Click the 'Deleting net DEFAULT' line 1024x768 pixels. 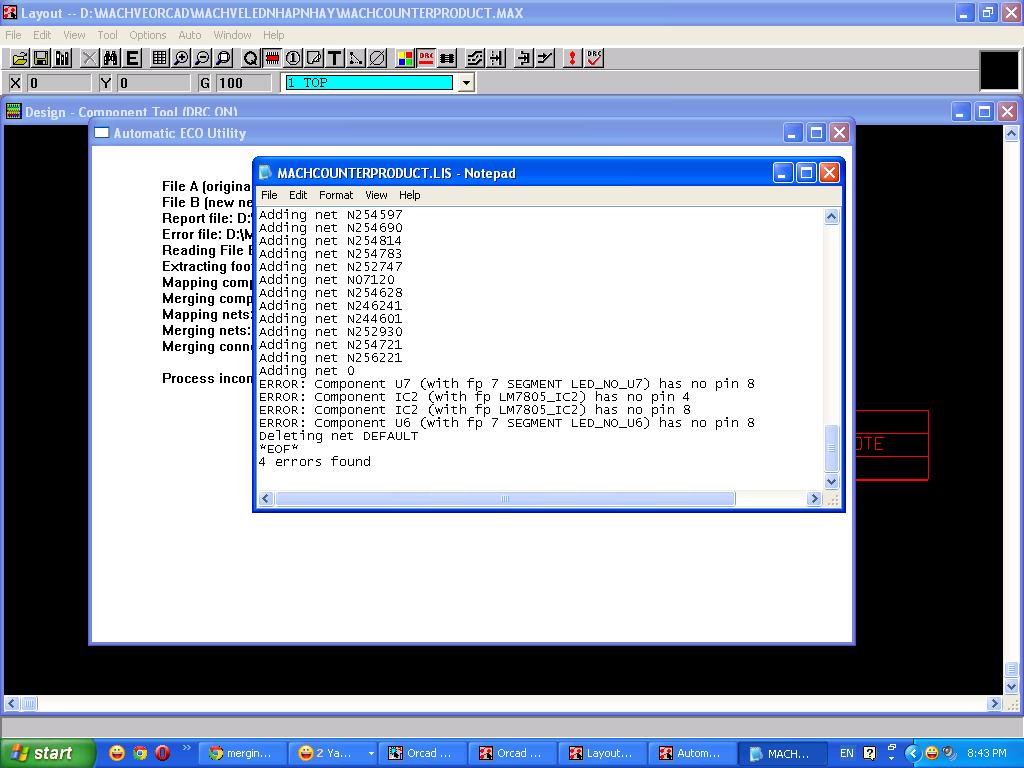[338, 436]
